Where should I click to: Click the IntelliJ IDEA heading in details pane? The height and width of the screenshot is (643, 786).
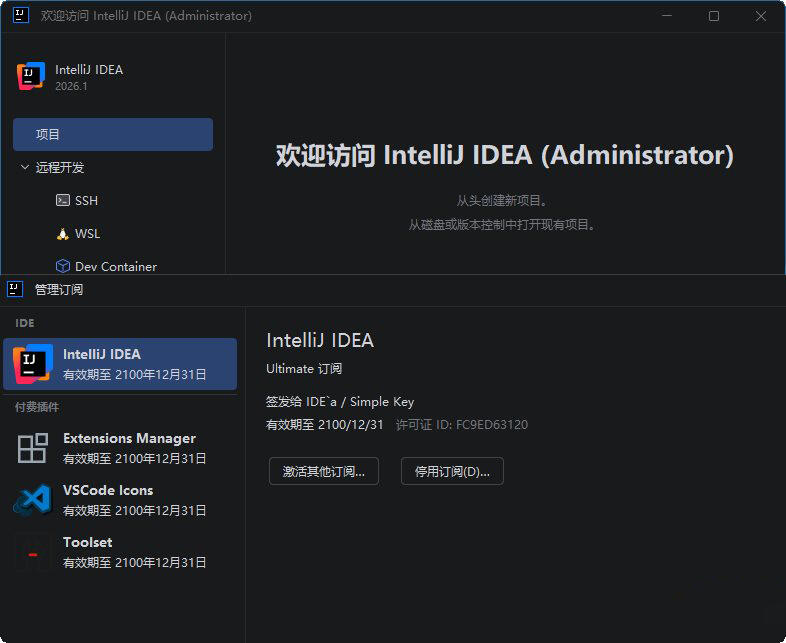320,340
